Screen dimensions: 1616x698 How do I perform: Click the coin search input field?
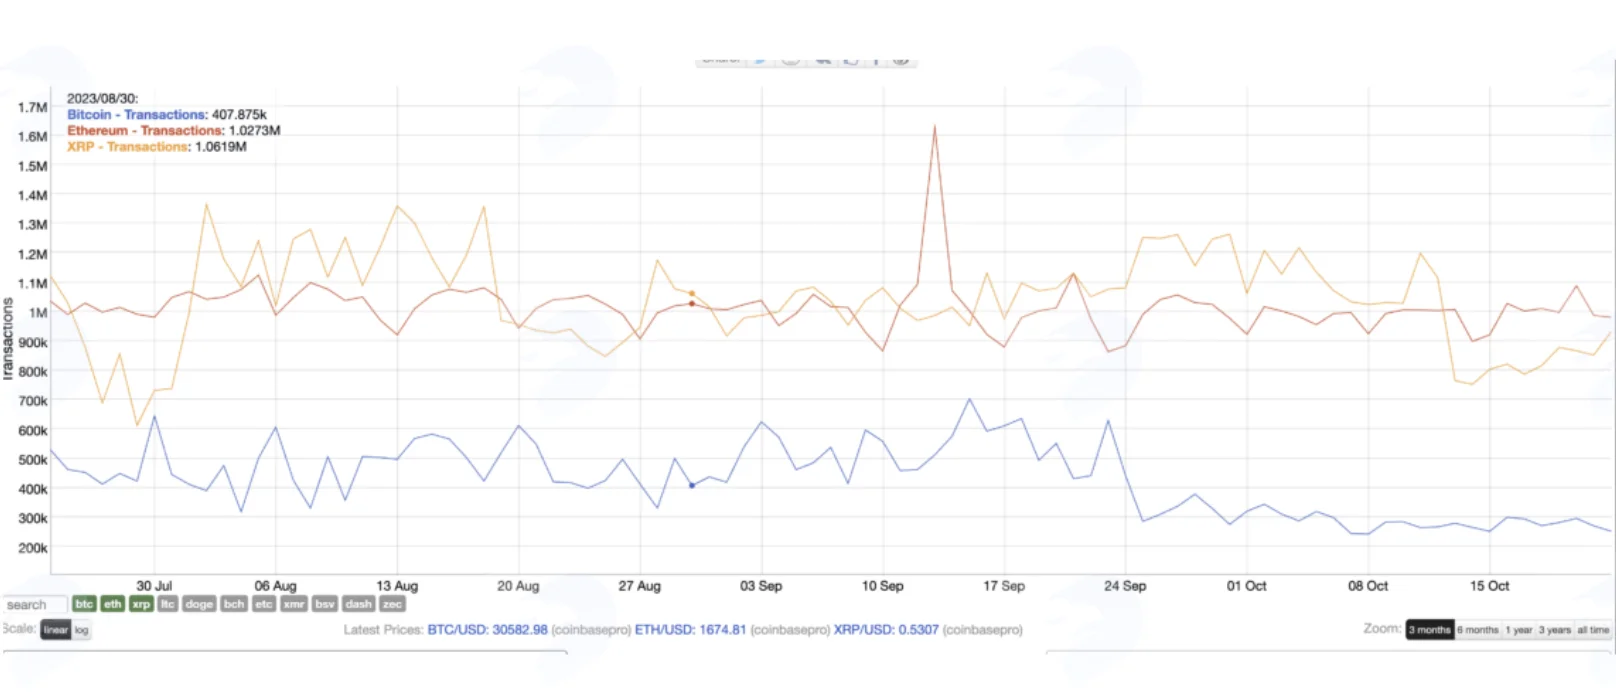pyautogui.click(x=34, y=605)
